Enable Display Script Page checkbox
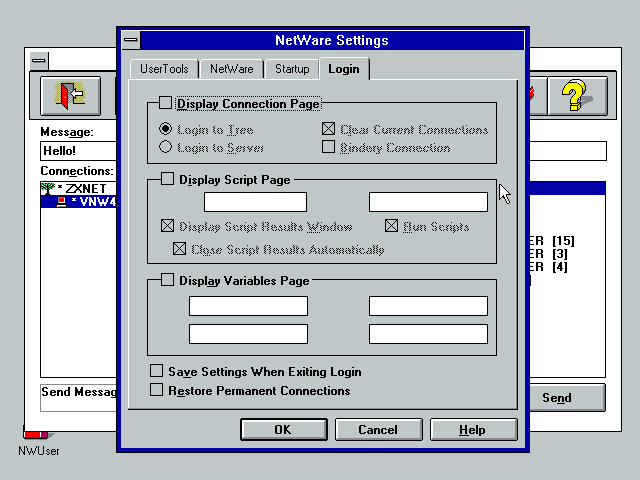Image resolution: width=640 pixels, height=480 pixels. point(167,179)
